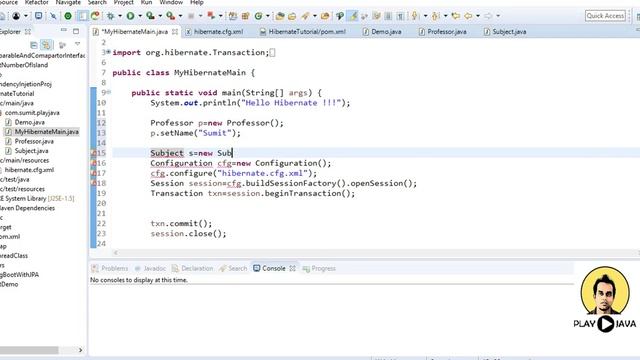Click the Next Annotation arrow icon
The width and height of the screenshot is (640, 360).
415,16
